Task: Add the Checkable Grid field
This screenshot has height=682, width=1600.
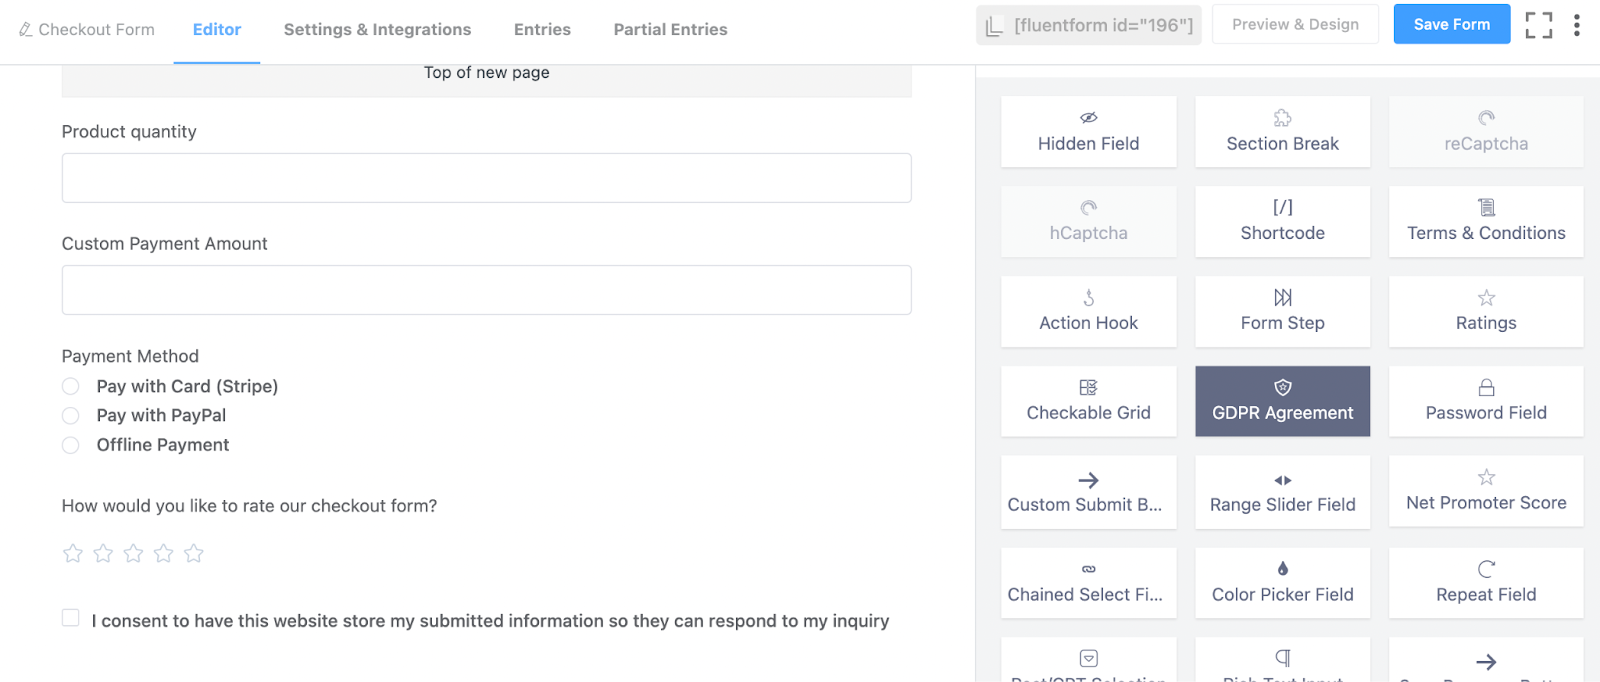Action: tap(1088, 401)
